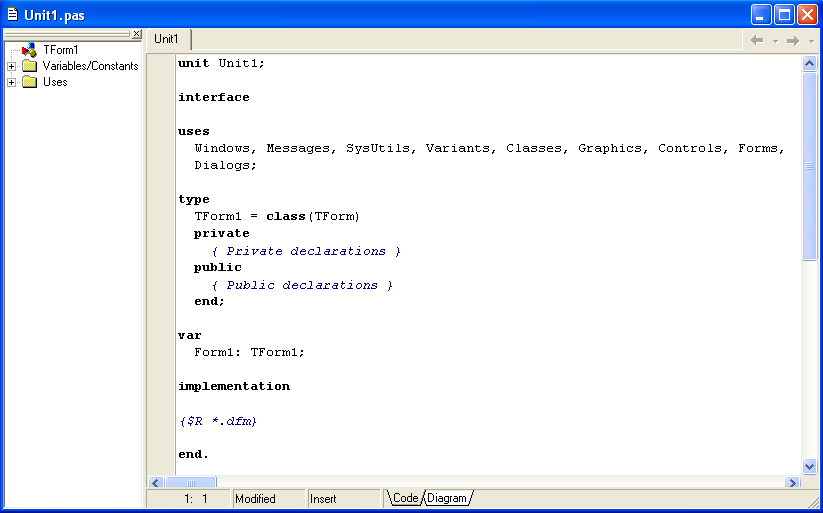This screenshot has width=823, height=513.
Task: Close the code explorer panel
Action: point(136,34)
